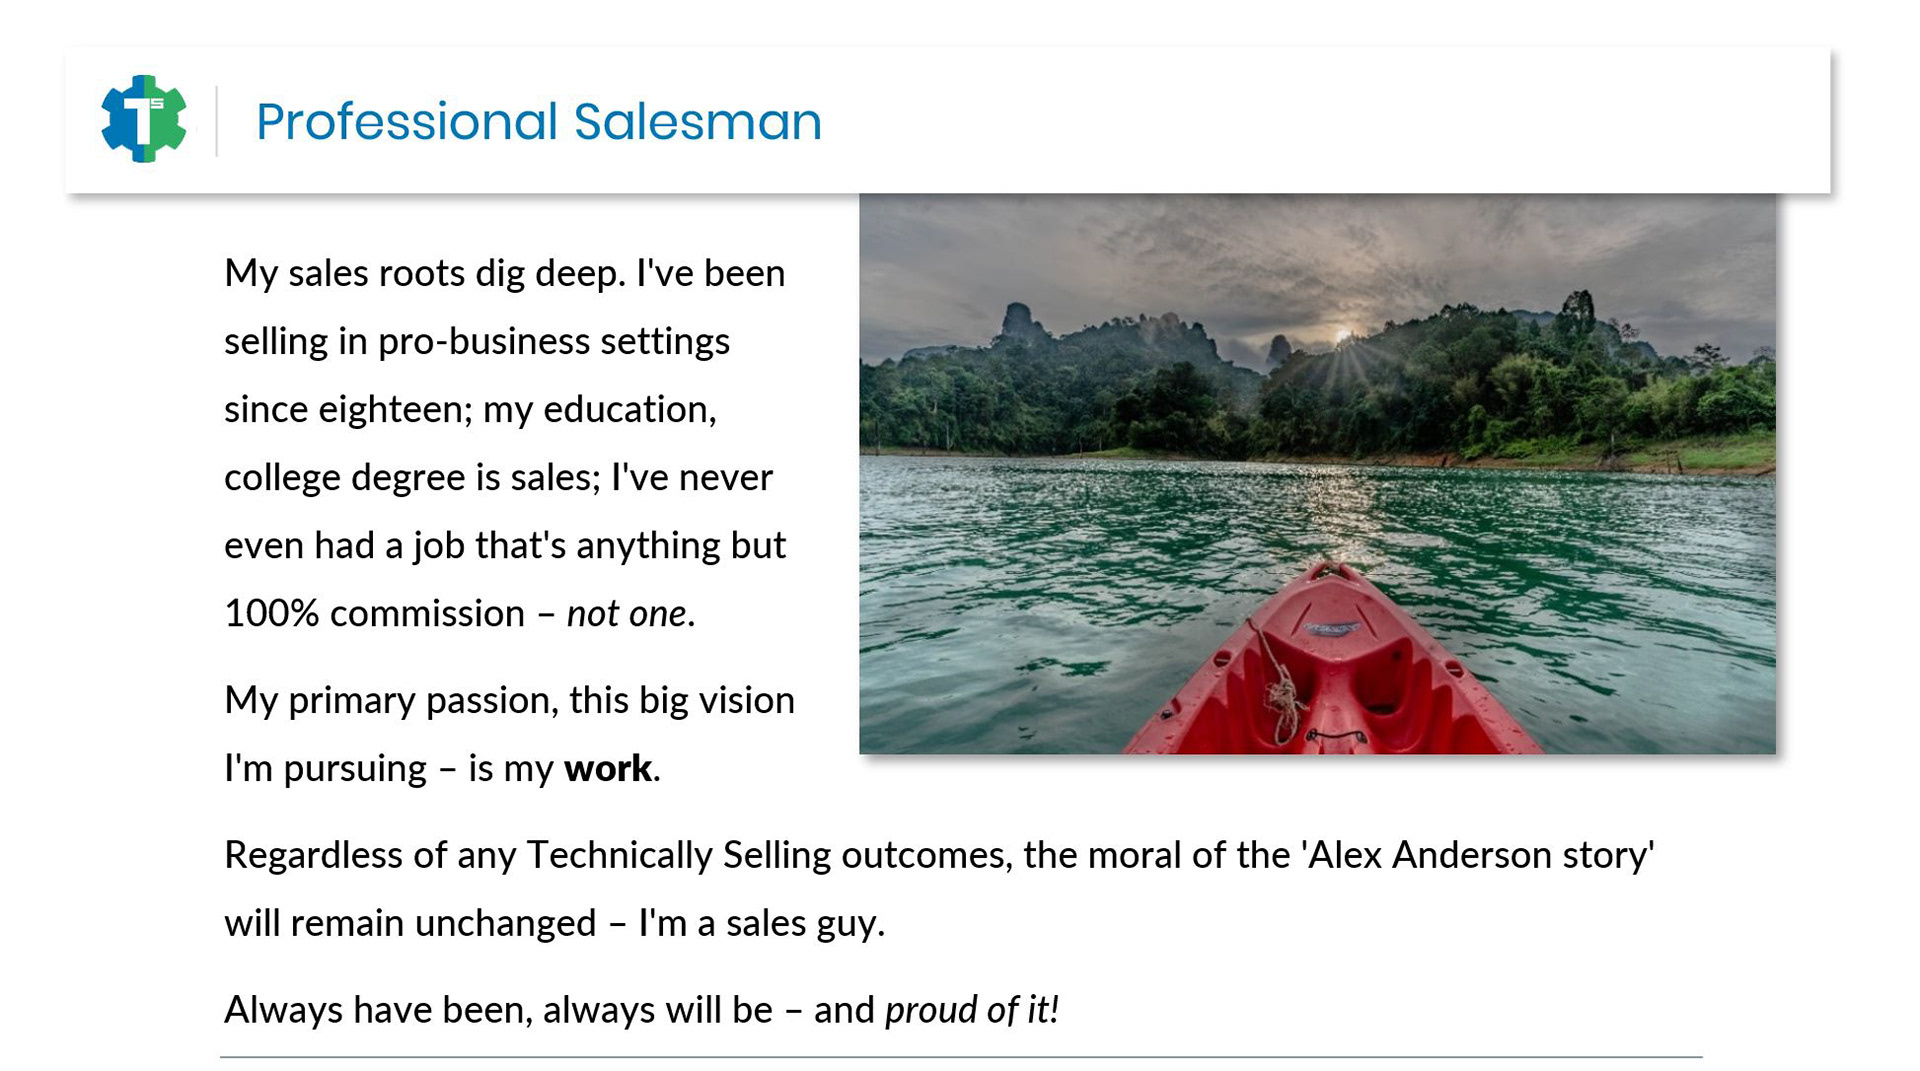
Task: Click the vertical separator beside the logo
Action: coord(217,121)
